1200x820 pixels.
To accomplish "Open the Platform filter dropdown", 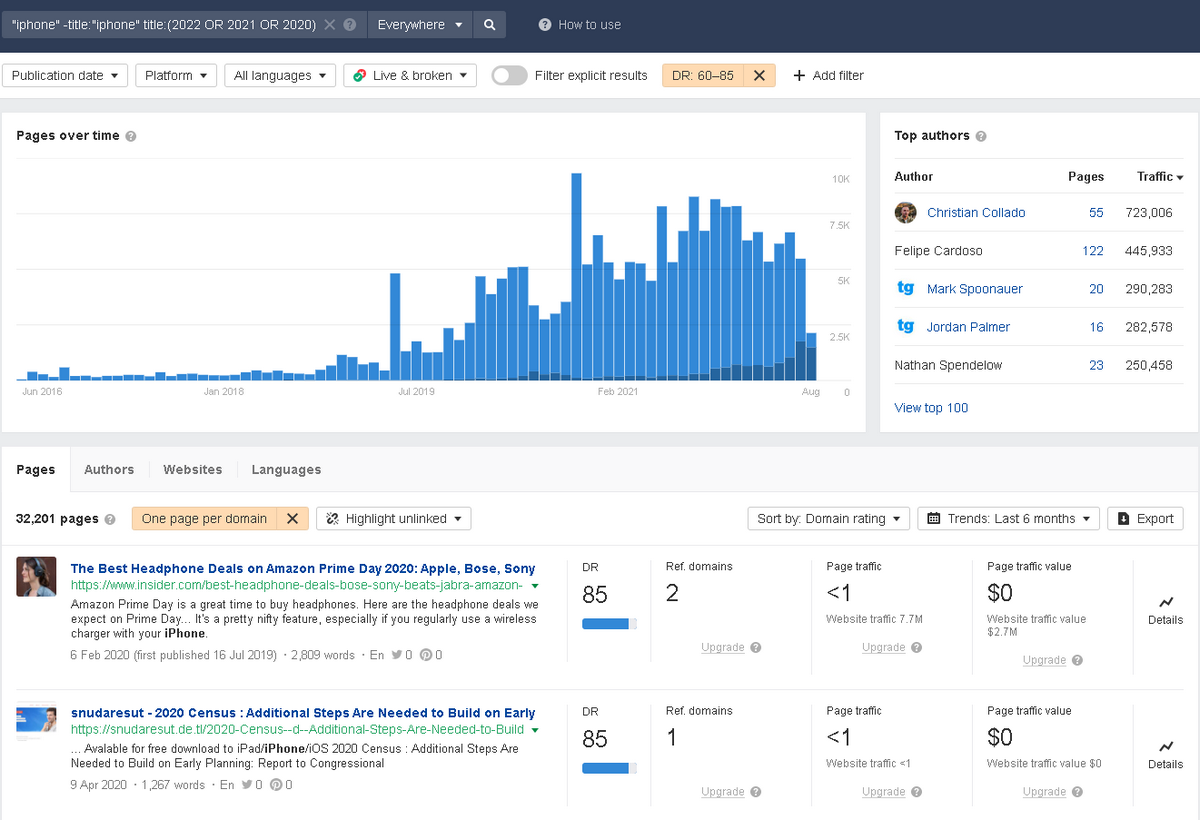I will 176,75.
